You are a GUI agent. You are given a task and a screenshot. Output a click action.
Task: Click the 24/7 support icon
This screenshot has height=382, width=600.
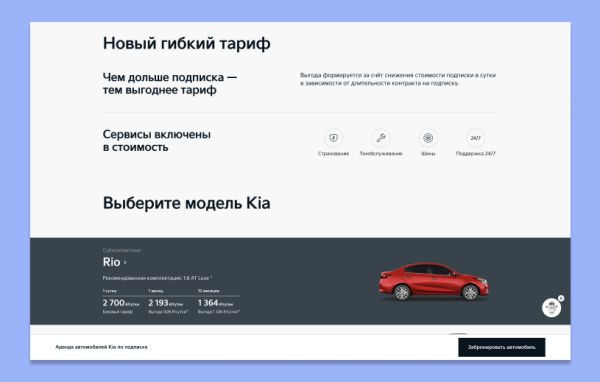coord(475,138)
